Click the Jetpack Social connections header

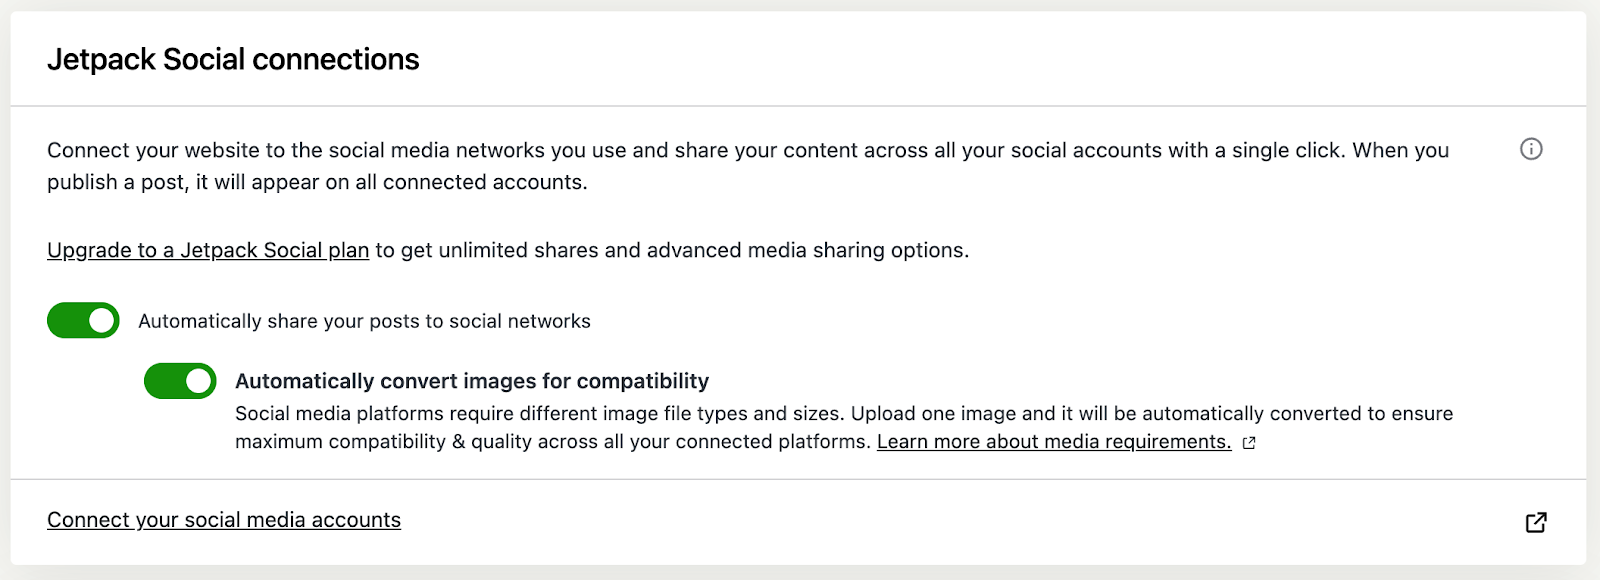click(233, 58)
